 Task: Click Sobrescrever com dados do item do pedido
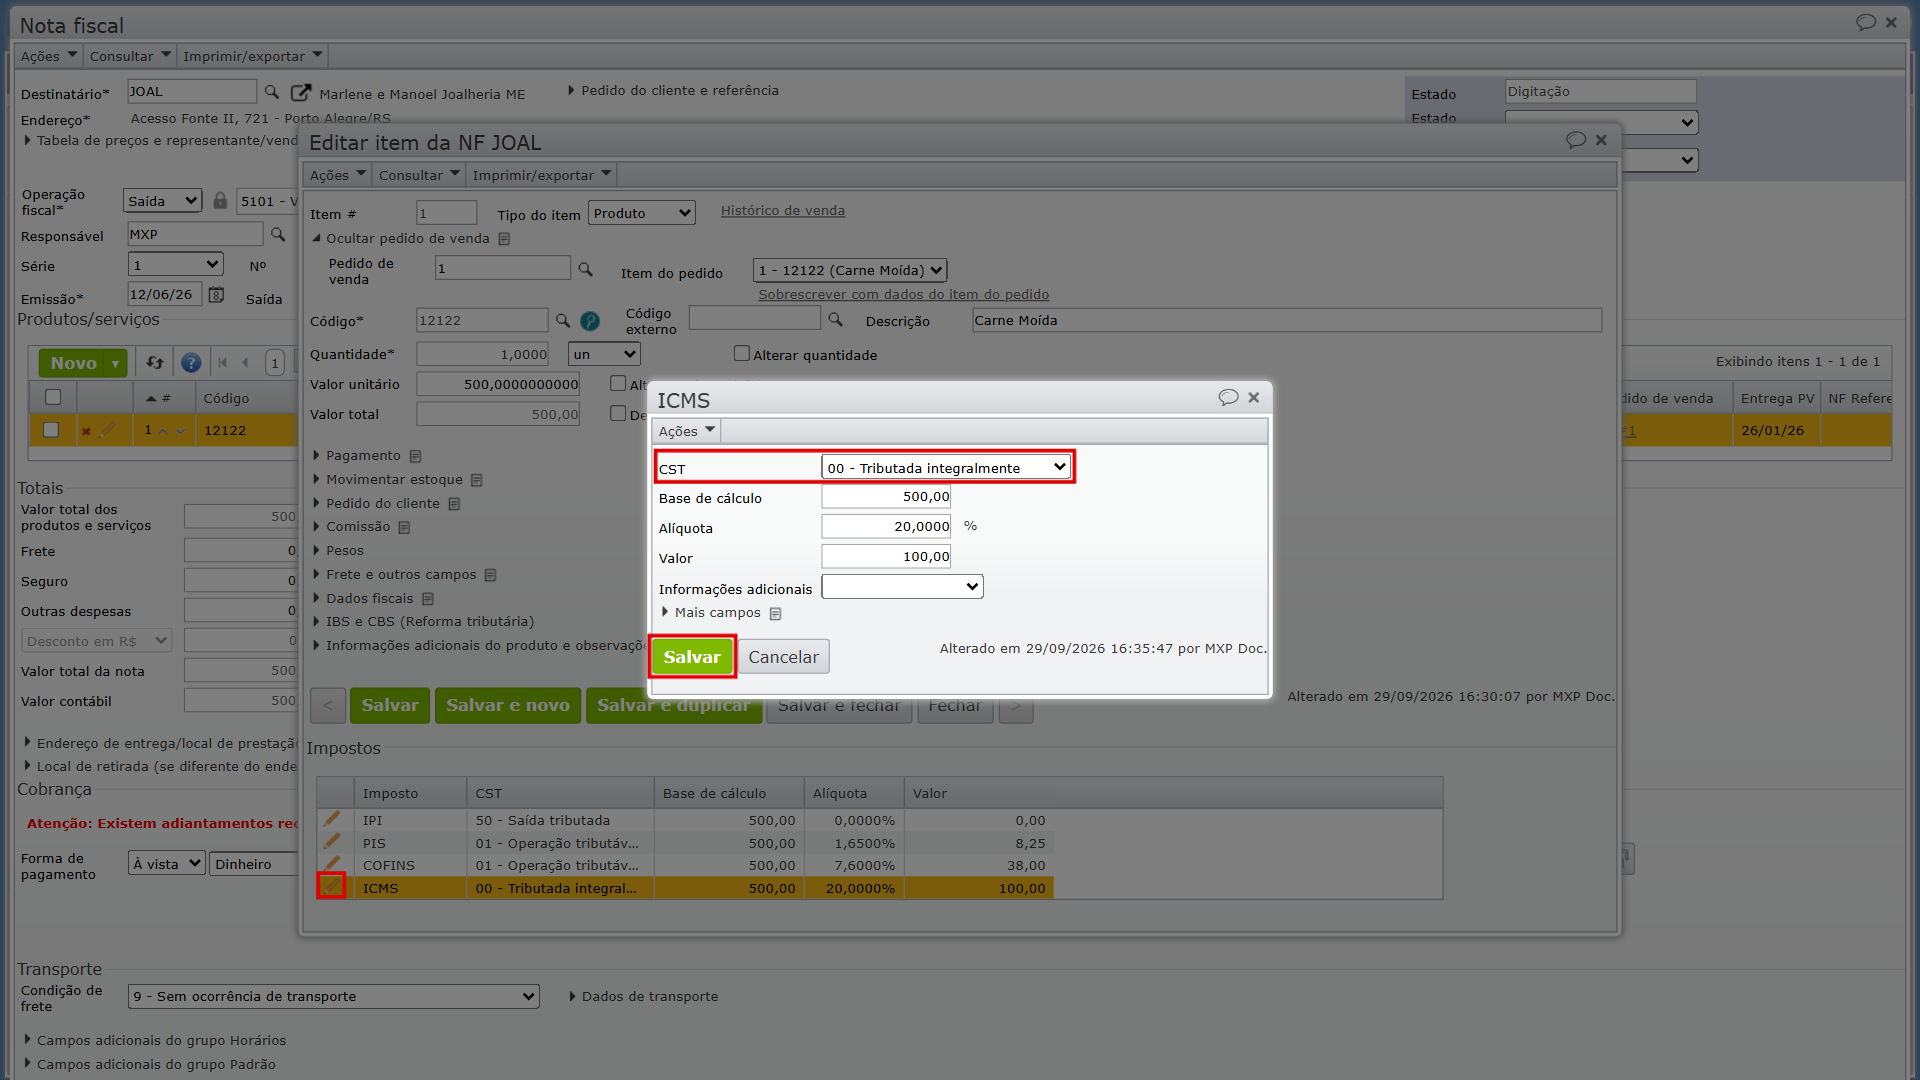pyautogui.click(x=903, y=294)
